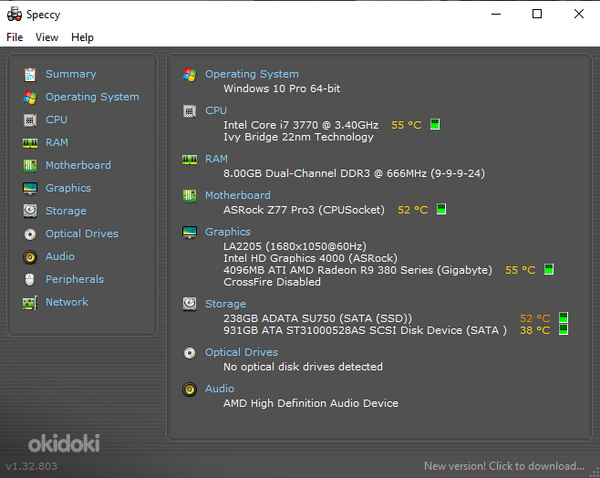600x478 pixels.
Task: Click 'Intel Core i7 3770 @ 3.40GHz' text
Action: (301, 125)
